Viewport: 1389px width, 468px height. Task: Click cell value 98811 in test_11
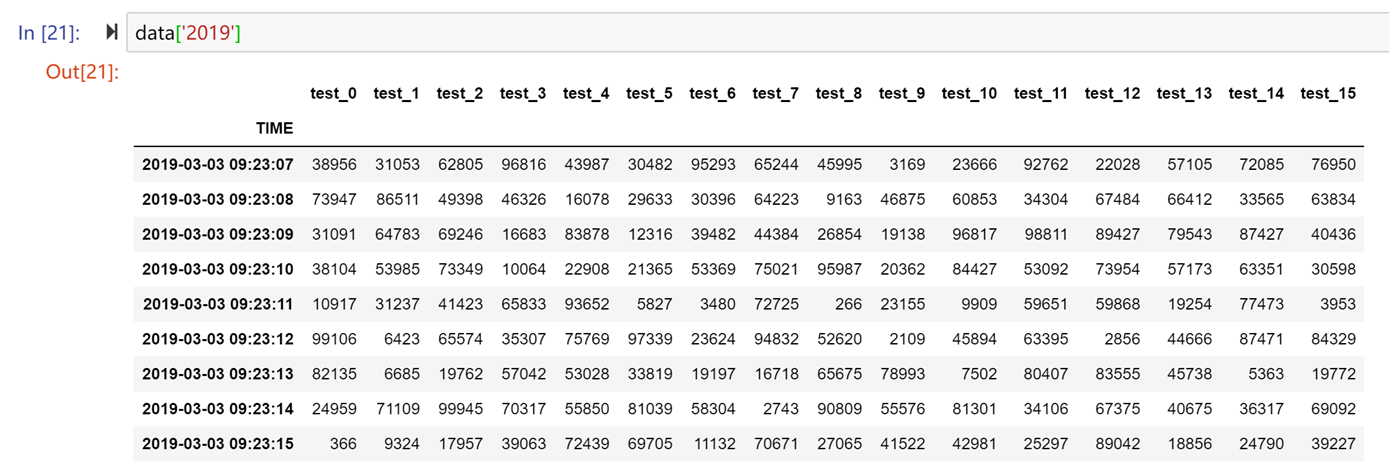pyautogui.click(x=1046, y=234)
